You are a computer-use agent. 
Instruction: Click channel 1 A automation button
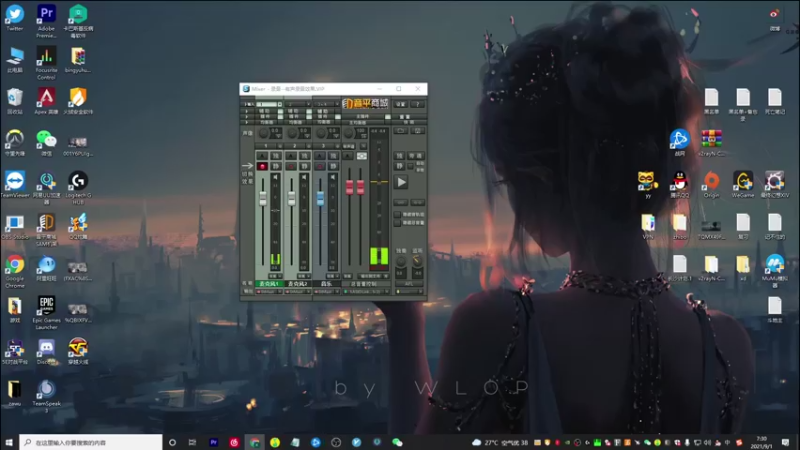(x=262, y=156)
